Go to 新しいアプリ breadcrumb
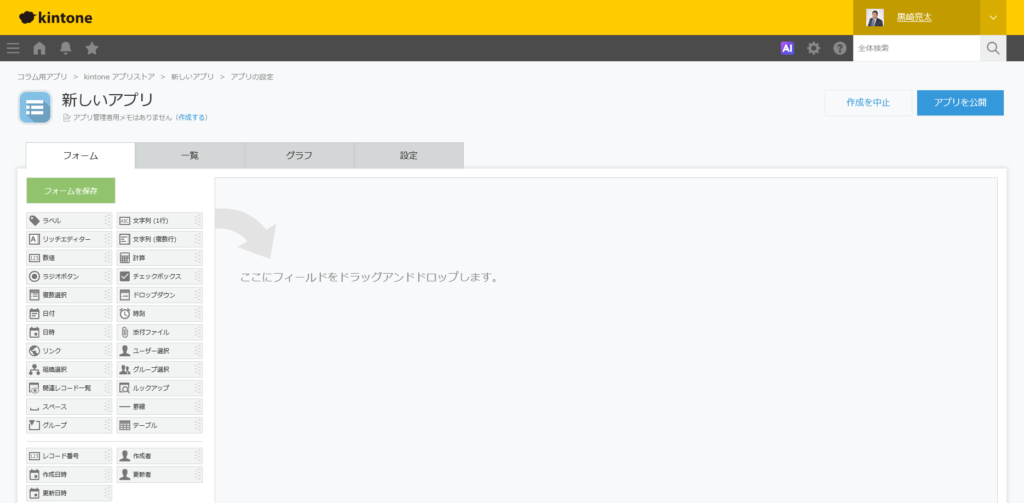Screen dimensions: 1024x503 (x=192, y=77)
